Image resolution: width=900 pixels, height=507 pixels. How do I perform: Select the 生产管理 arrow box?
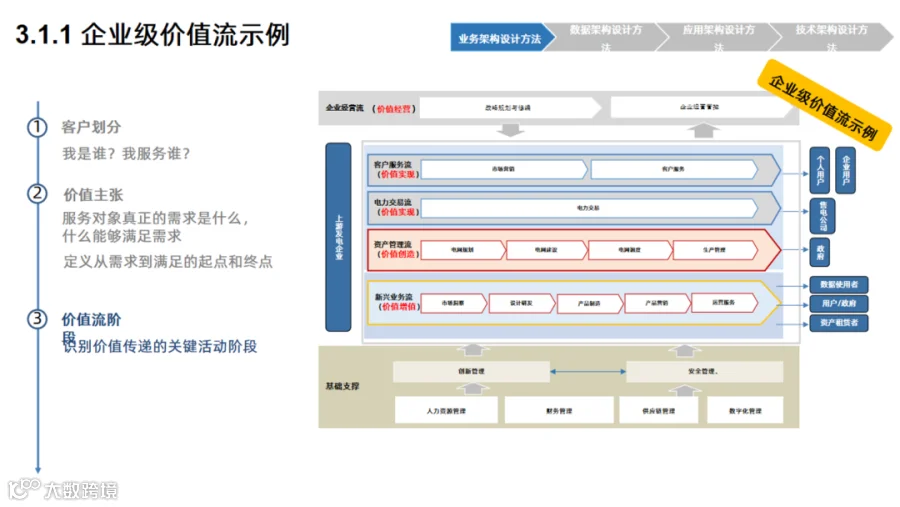pos(715,250)
